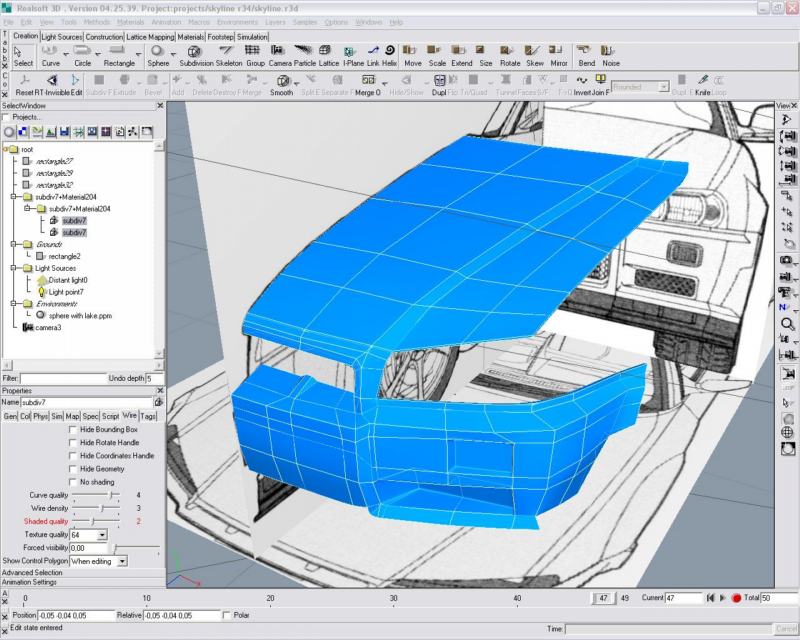Open Show Control Polygon dropdown
Screen dimensions: 800x640
coord(122,561)
